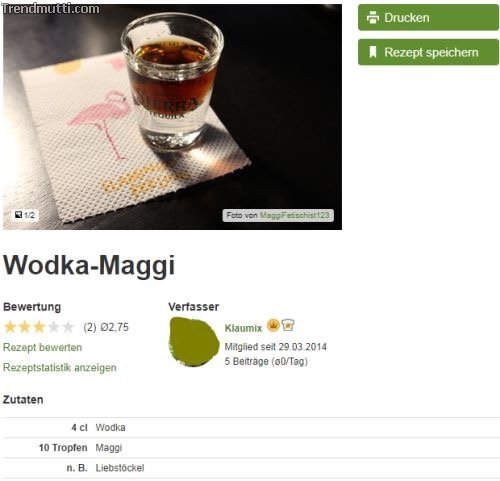Image resolution: width=500 pixels, height=481 pixels.
Task: Click the Wodka-Maggi shot glass photo
Action: pyautogui.click(x=172, y=117)
